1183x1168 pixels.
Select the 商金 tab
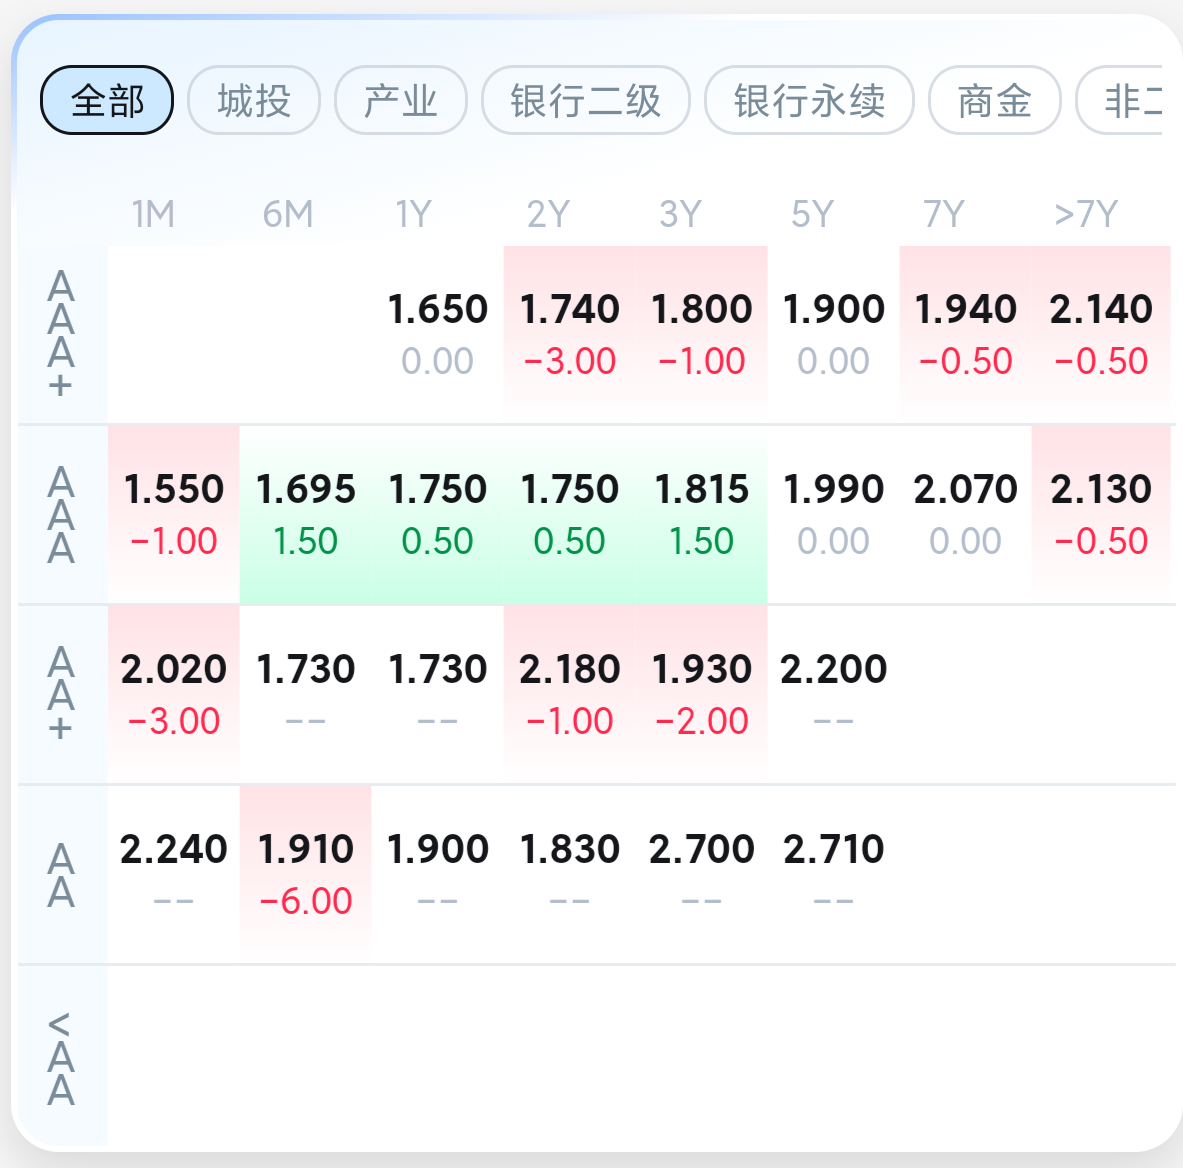tap(994, 100)
